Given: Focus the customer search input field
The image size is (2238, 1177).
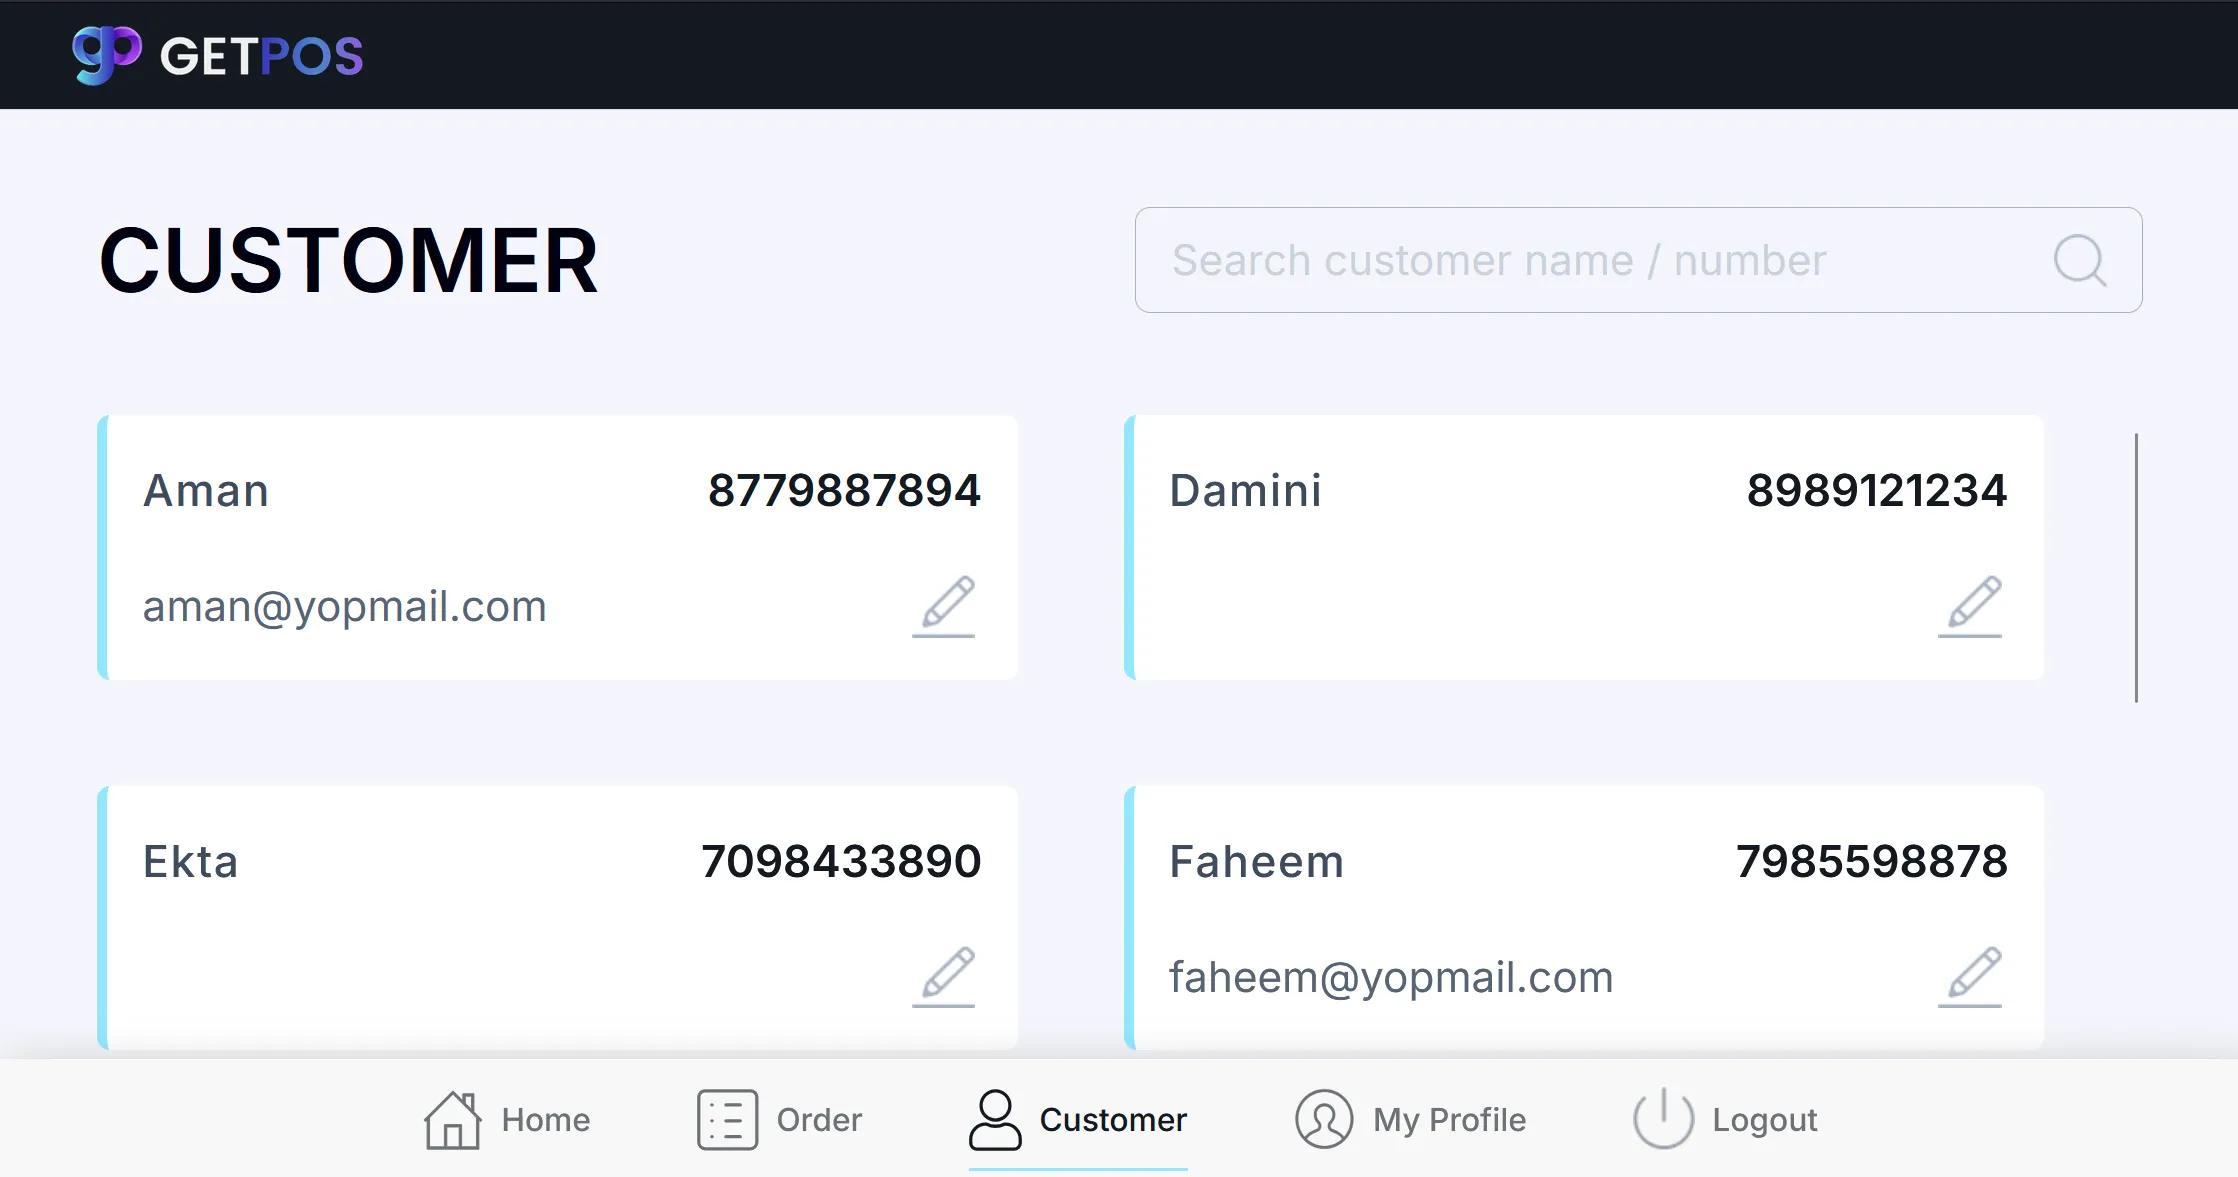Looking at the screenshot, I should pyautogui.click(x=1638, y=260).
